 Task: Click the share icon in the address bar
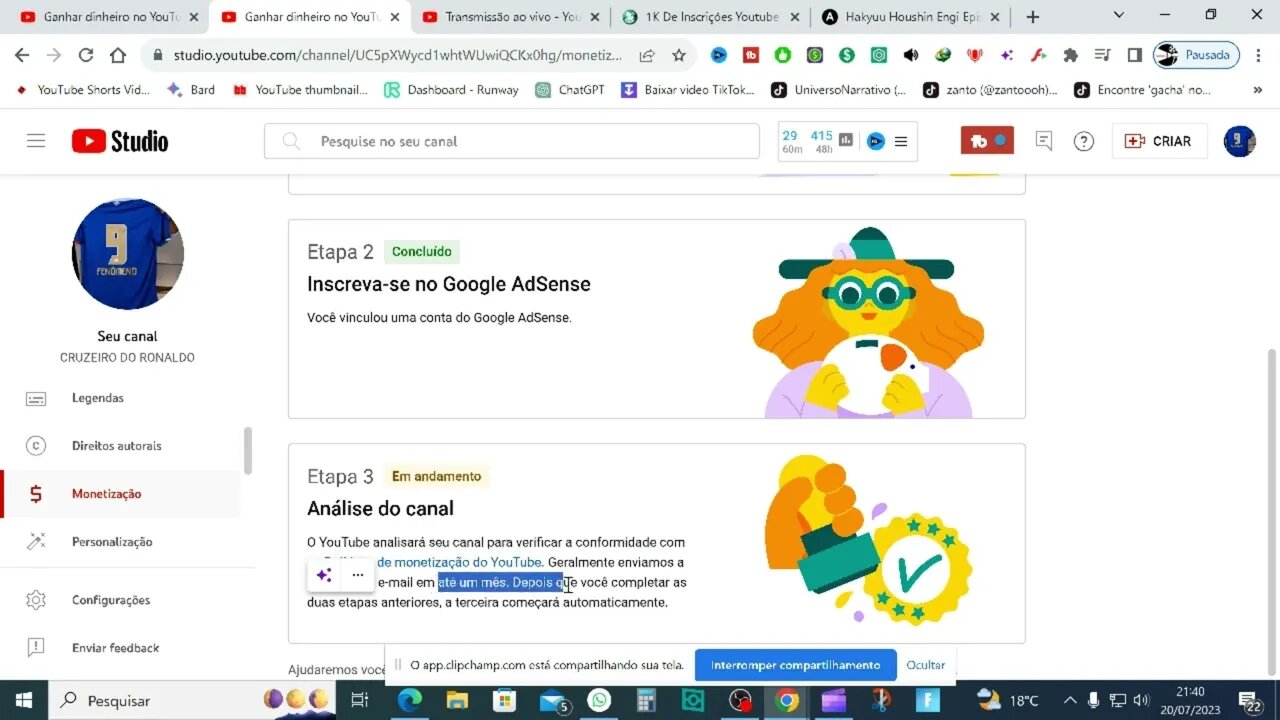click(x=647, y=56)
